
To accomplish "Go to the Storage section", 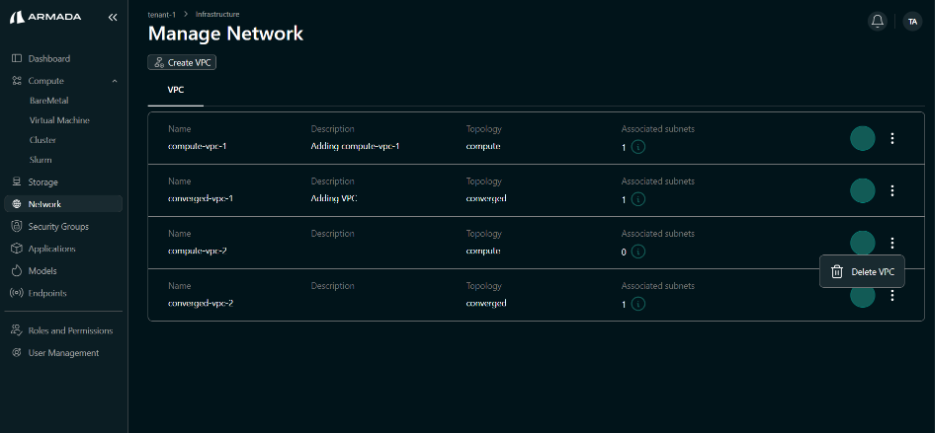I will (x=43, y=182).
